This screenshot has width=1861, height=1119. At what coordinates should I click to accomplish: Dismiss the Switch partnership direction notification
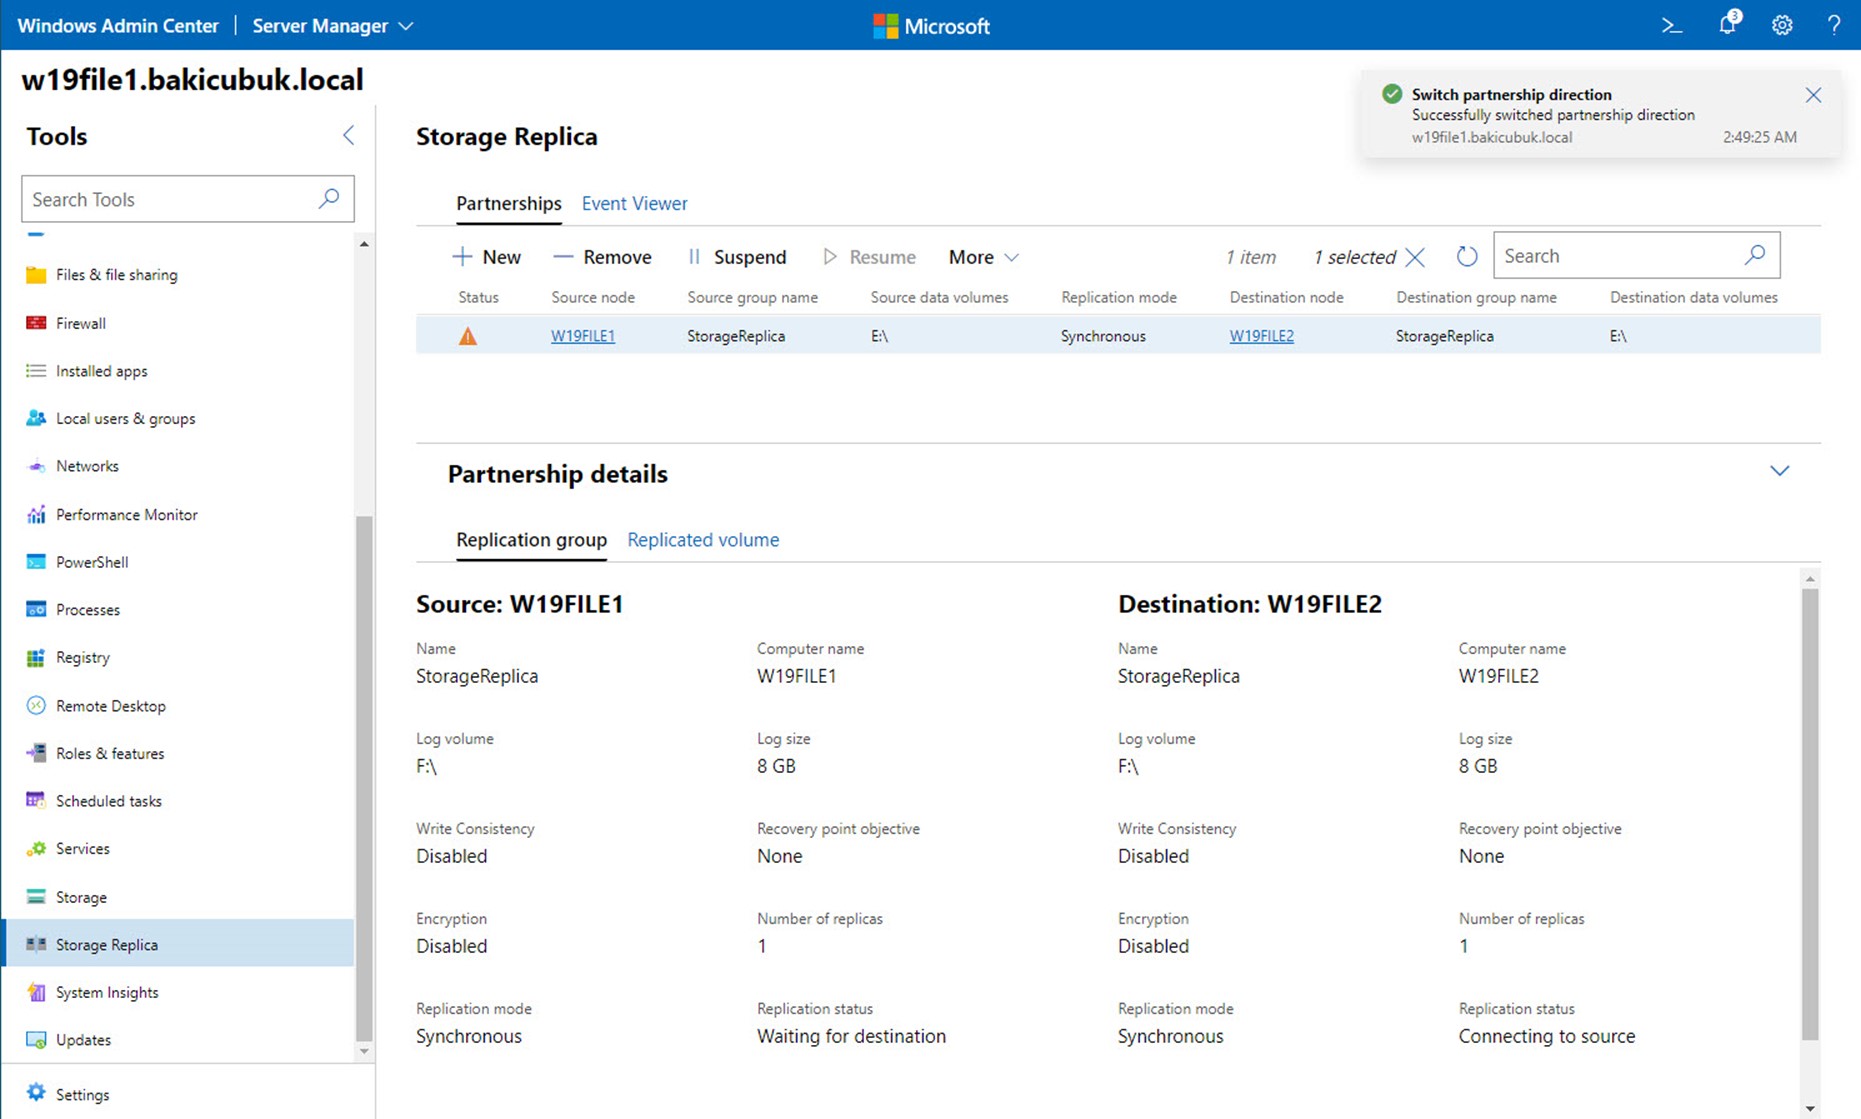pyautogui.click(x=1813, y=95)
